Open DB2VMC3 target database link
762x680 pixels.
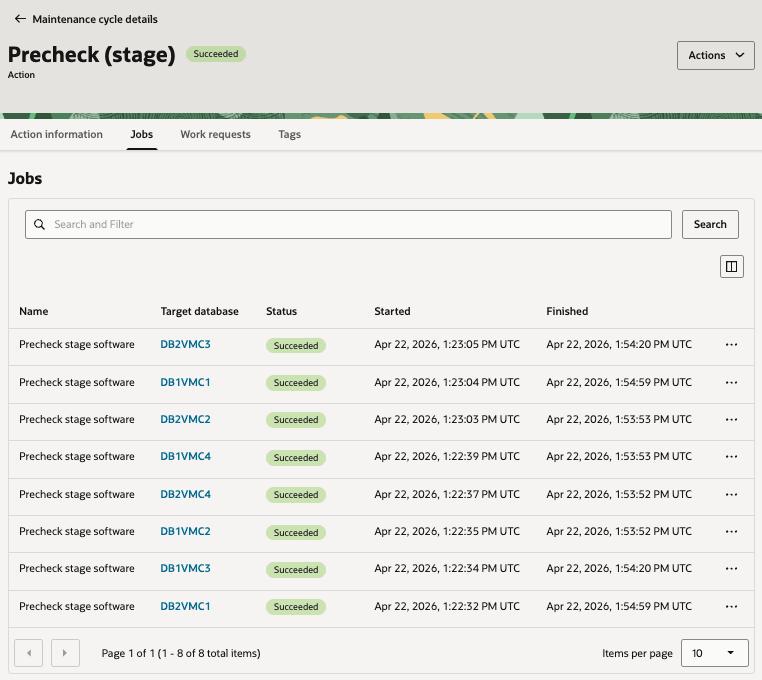(185, 344)
